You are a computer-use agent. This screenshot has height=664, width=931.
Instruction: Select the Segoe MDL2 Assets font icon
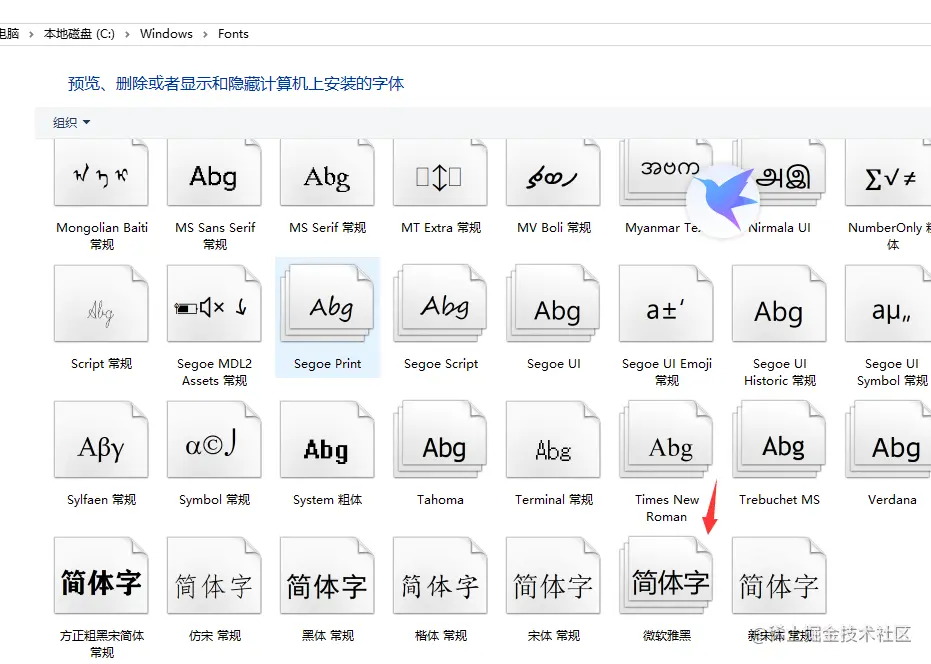coord(214,303)
